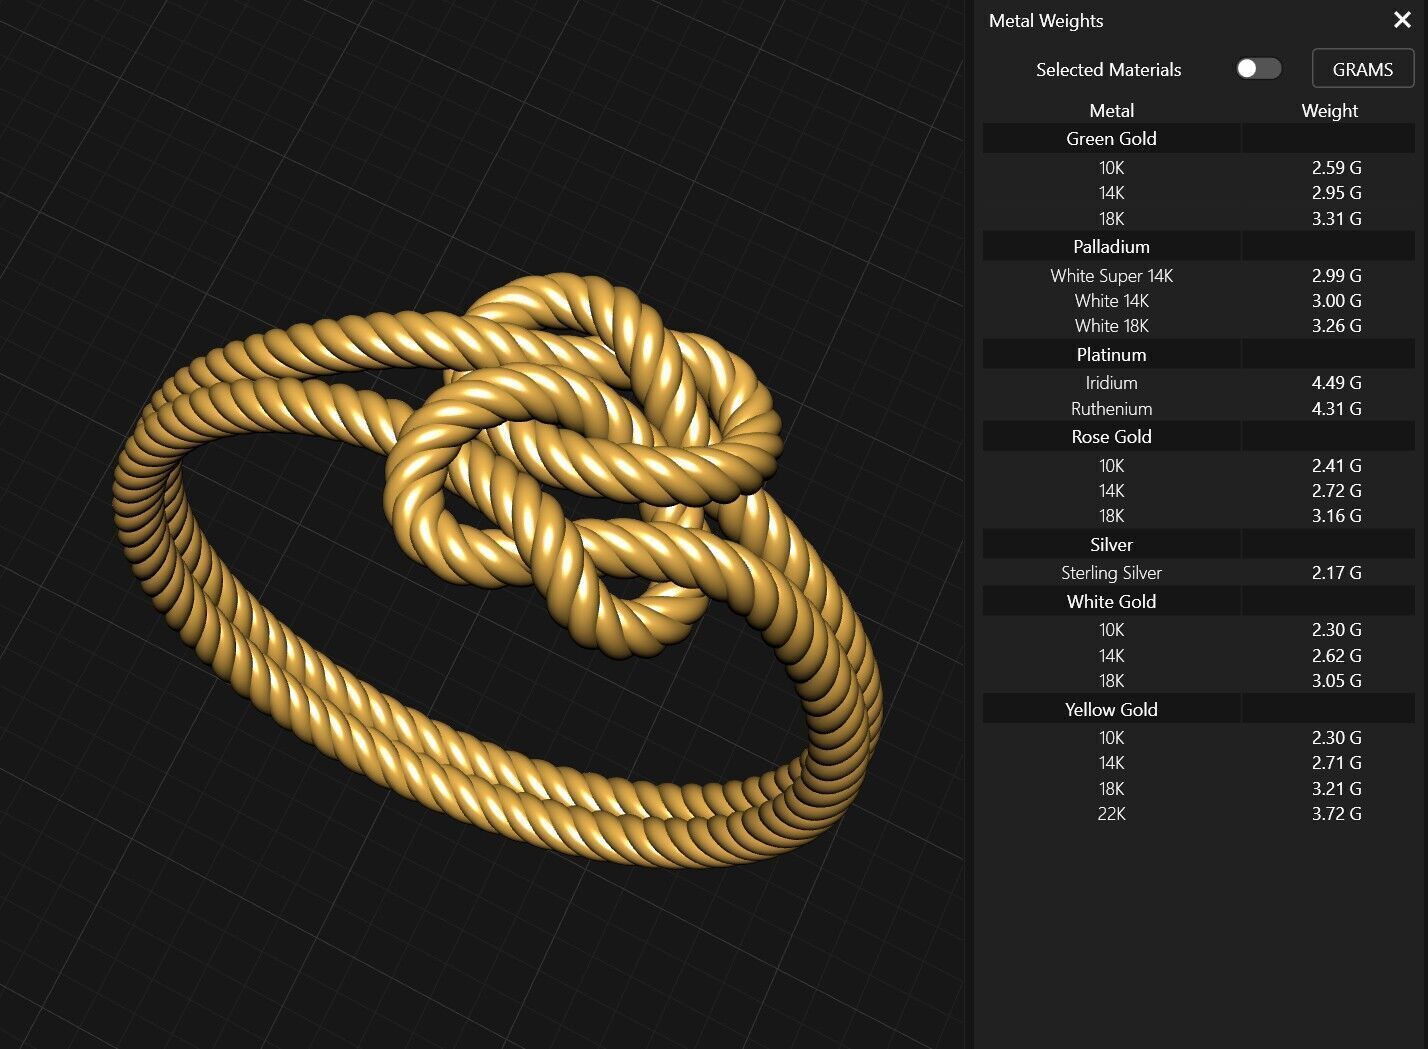
Task: Select Green Gold 10K row
Action: click(x=1198, y=167)
